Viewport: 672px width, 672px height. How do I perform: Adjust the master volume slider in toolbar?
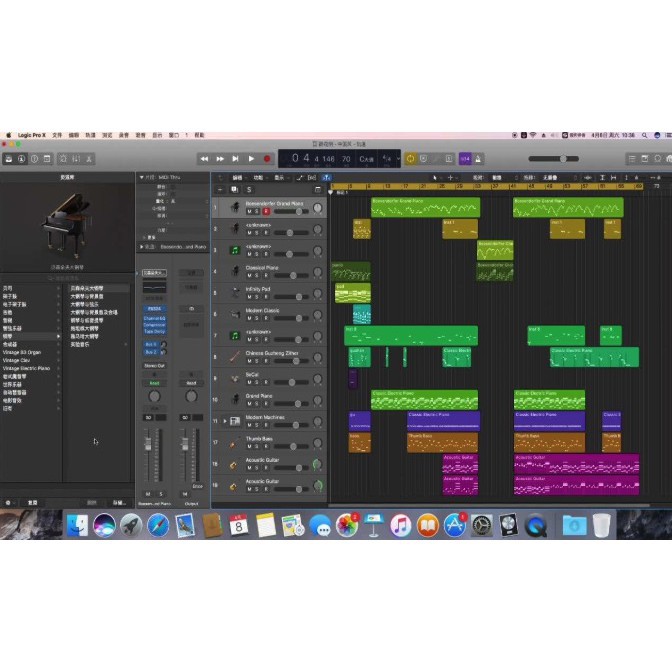point(554,159)
